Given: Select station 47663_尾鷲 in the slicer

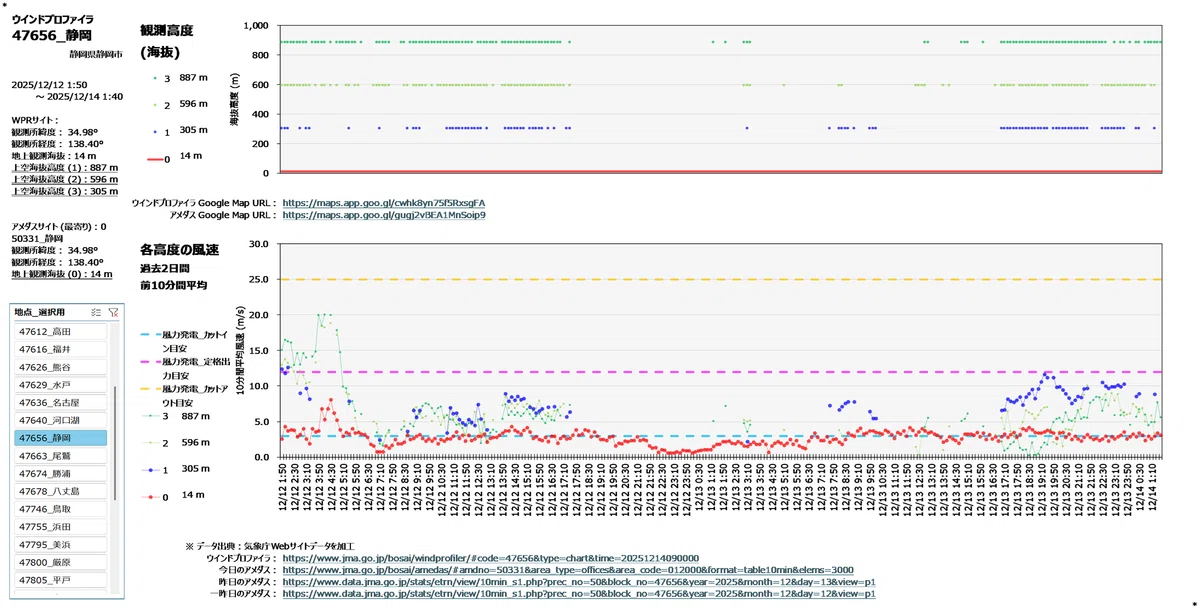Looking at the screenshot, I should click(61, 455).
